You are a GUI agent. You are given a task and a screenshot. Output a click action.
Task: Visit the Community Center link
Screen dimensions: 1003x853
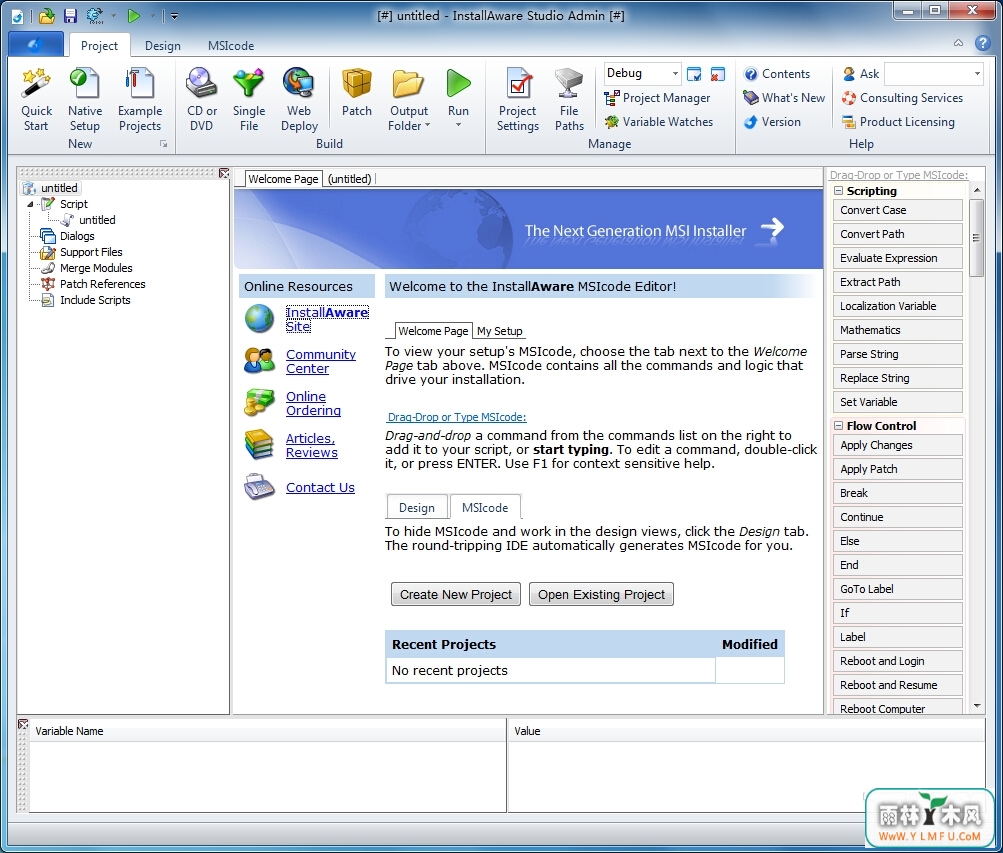coord(320,361)
